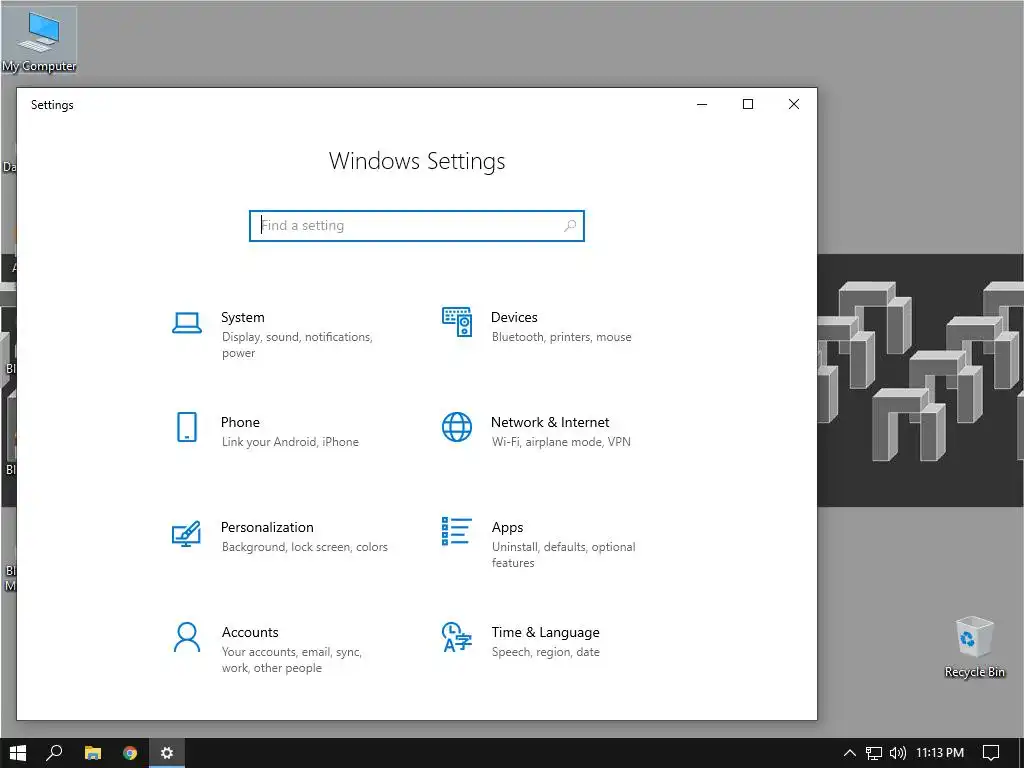Open the volume speaker tray icon
Viewport: 1024px width, 768px height.
click(898, 753)
